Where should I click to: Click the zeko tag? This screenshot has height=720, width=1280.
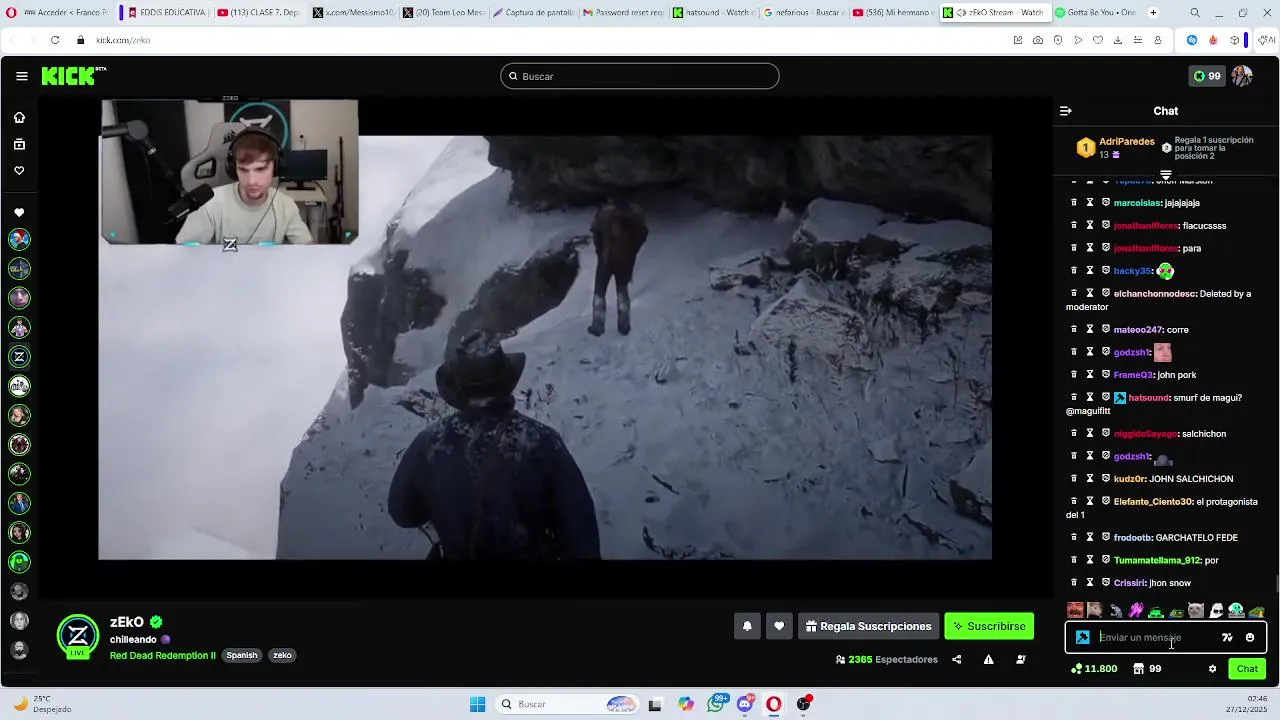pyautogui.click(x=282, y=656)
